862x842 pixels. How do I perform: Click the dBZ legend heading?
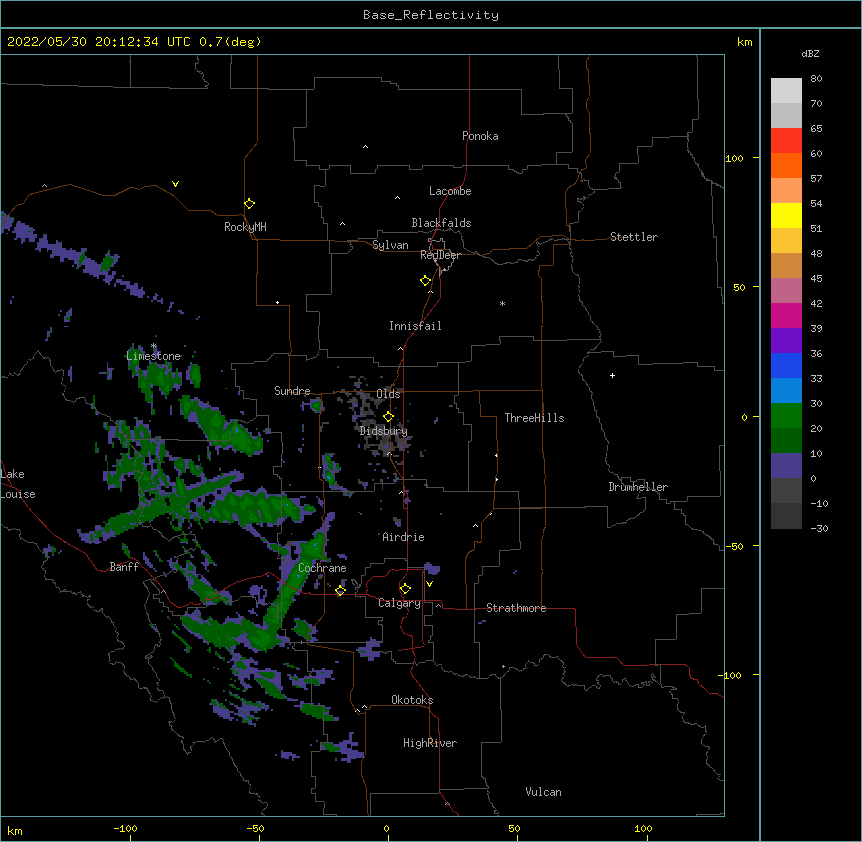pos(810,54)
